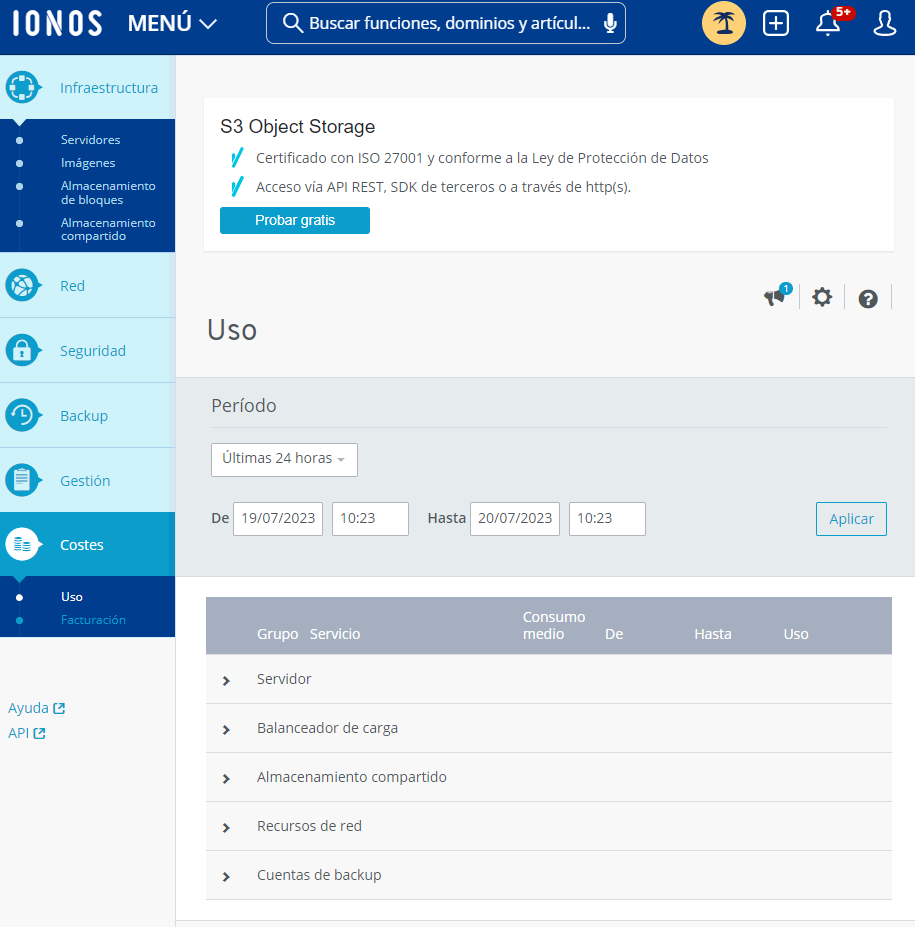Click the Costes coins icon
Screen dimensions: 915x927
22,544
